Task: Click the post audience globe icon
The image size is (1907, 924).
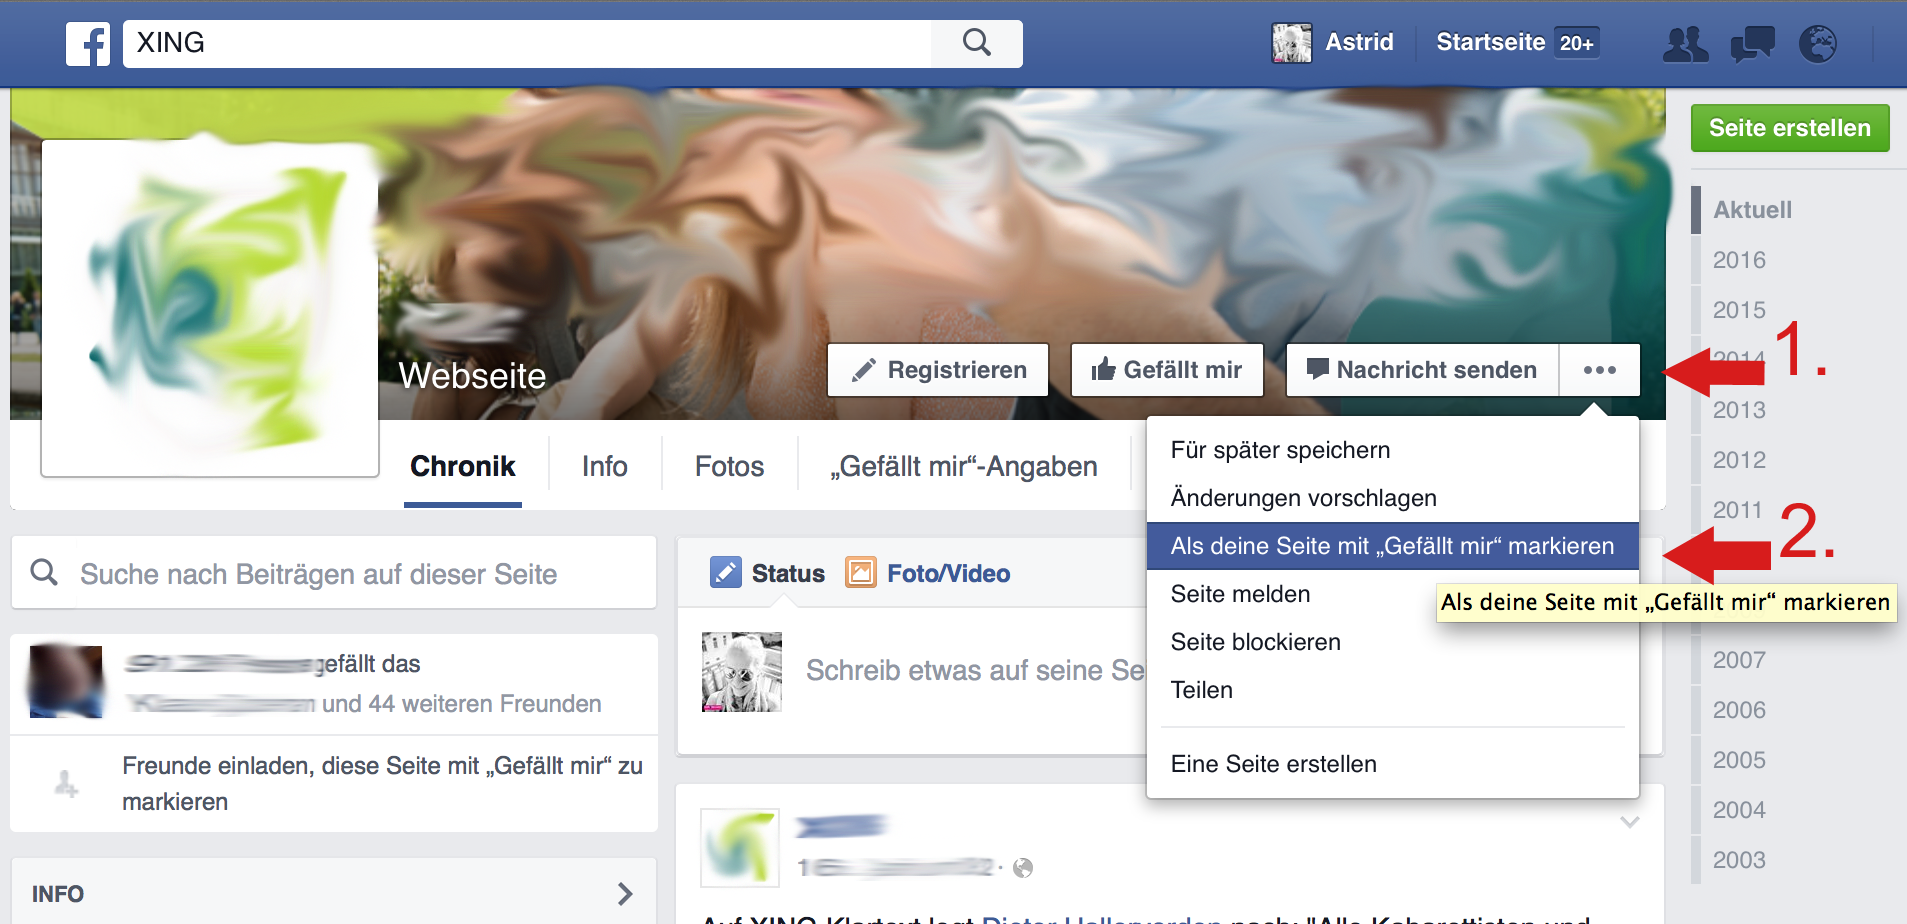Action: (x=1022, y=868)
